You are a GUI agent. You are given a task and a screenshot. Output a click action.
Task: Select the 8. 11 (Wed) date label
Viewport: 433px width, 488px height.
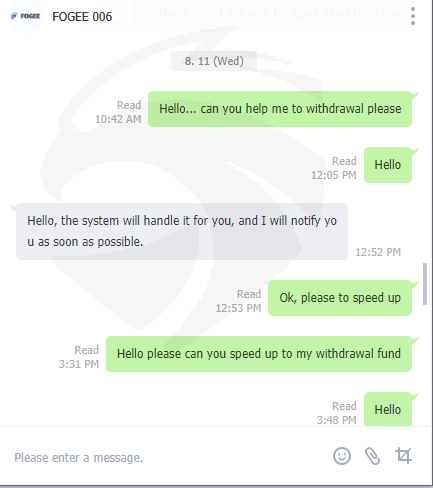[214, 61]
